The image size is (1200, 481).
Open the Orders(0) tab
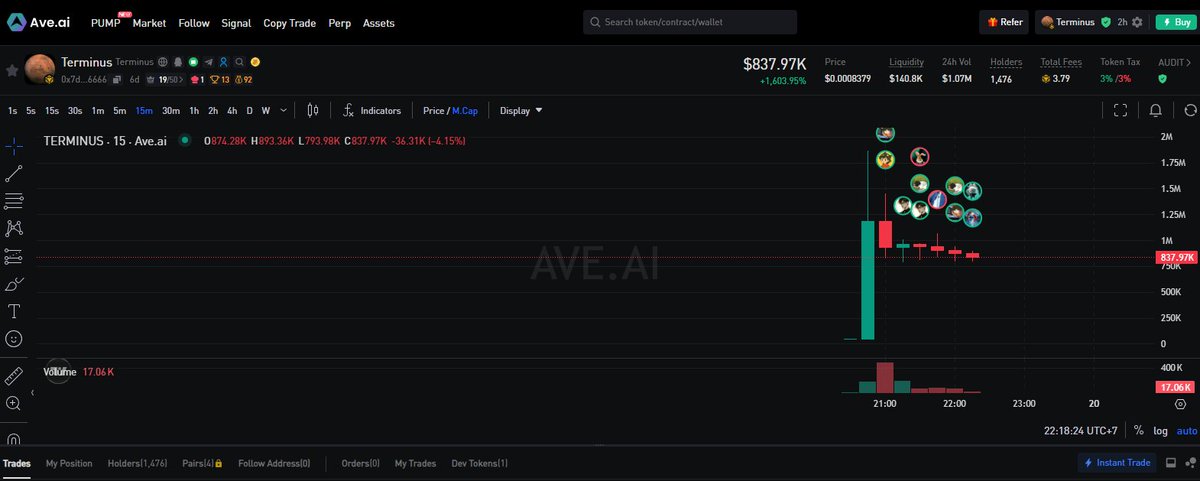[361, 463]
